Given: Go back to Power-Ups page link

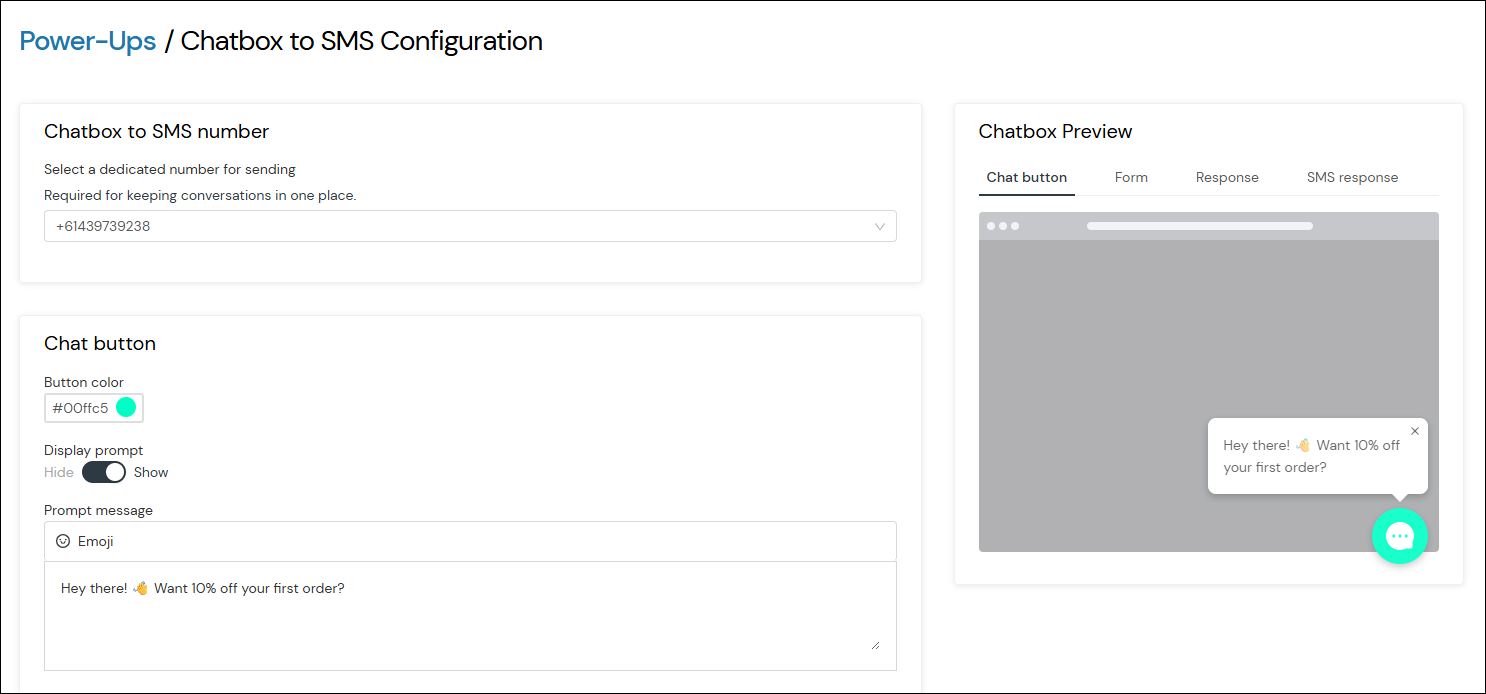Looking at the screenshot, I should pyautogui.click(x=88, y=41).
